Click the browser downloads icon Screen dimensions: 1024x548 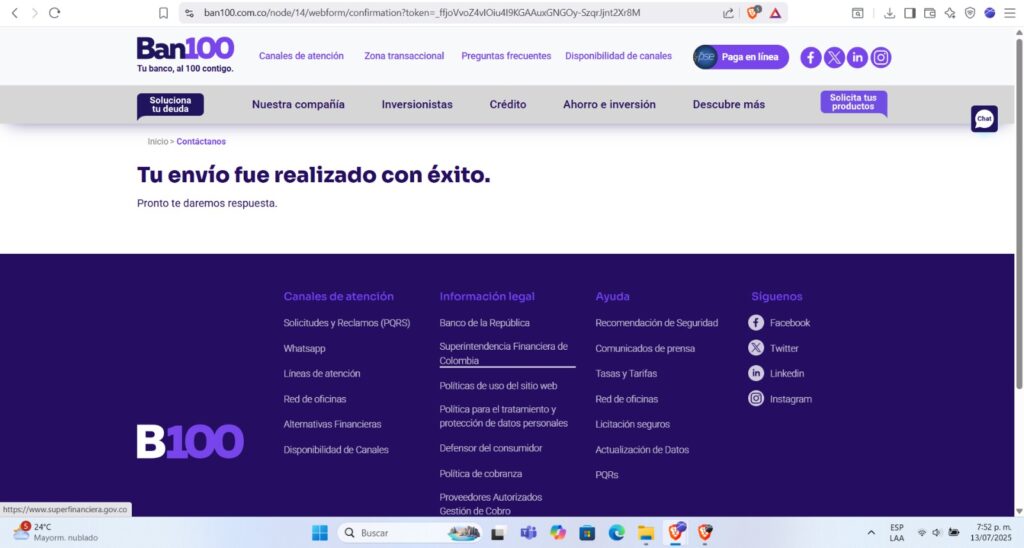pyautogui.click(x=889, y=13)
